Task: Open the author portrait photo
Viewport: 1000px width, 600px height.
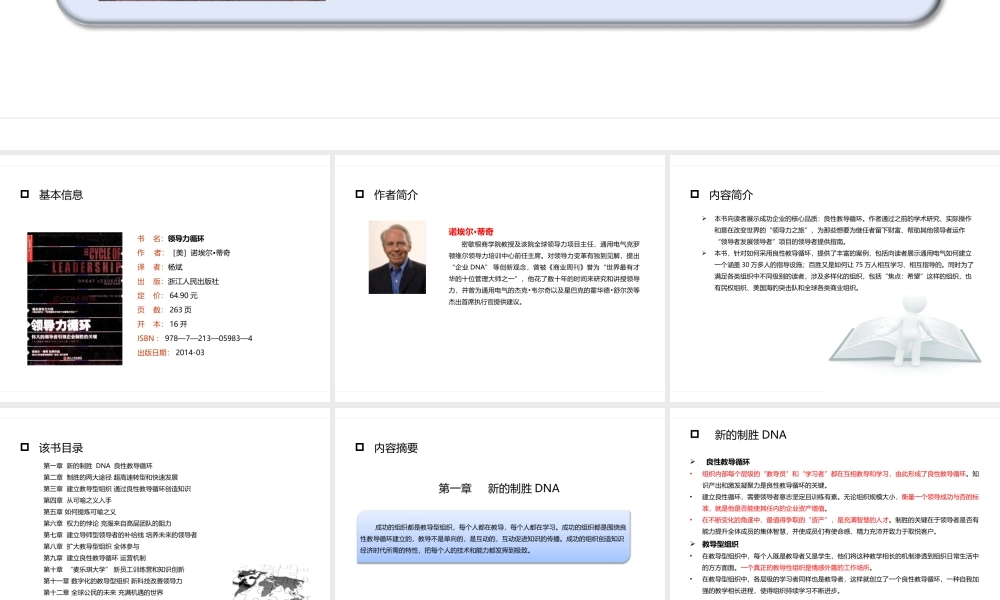Action: point(397,257)
